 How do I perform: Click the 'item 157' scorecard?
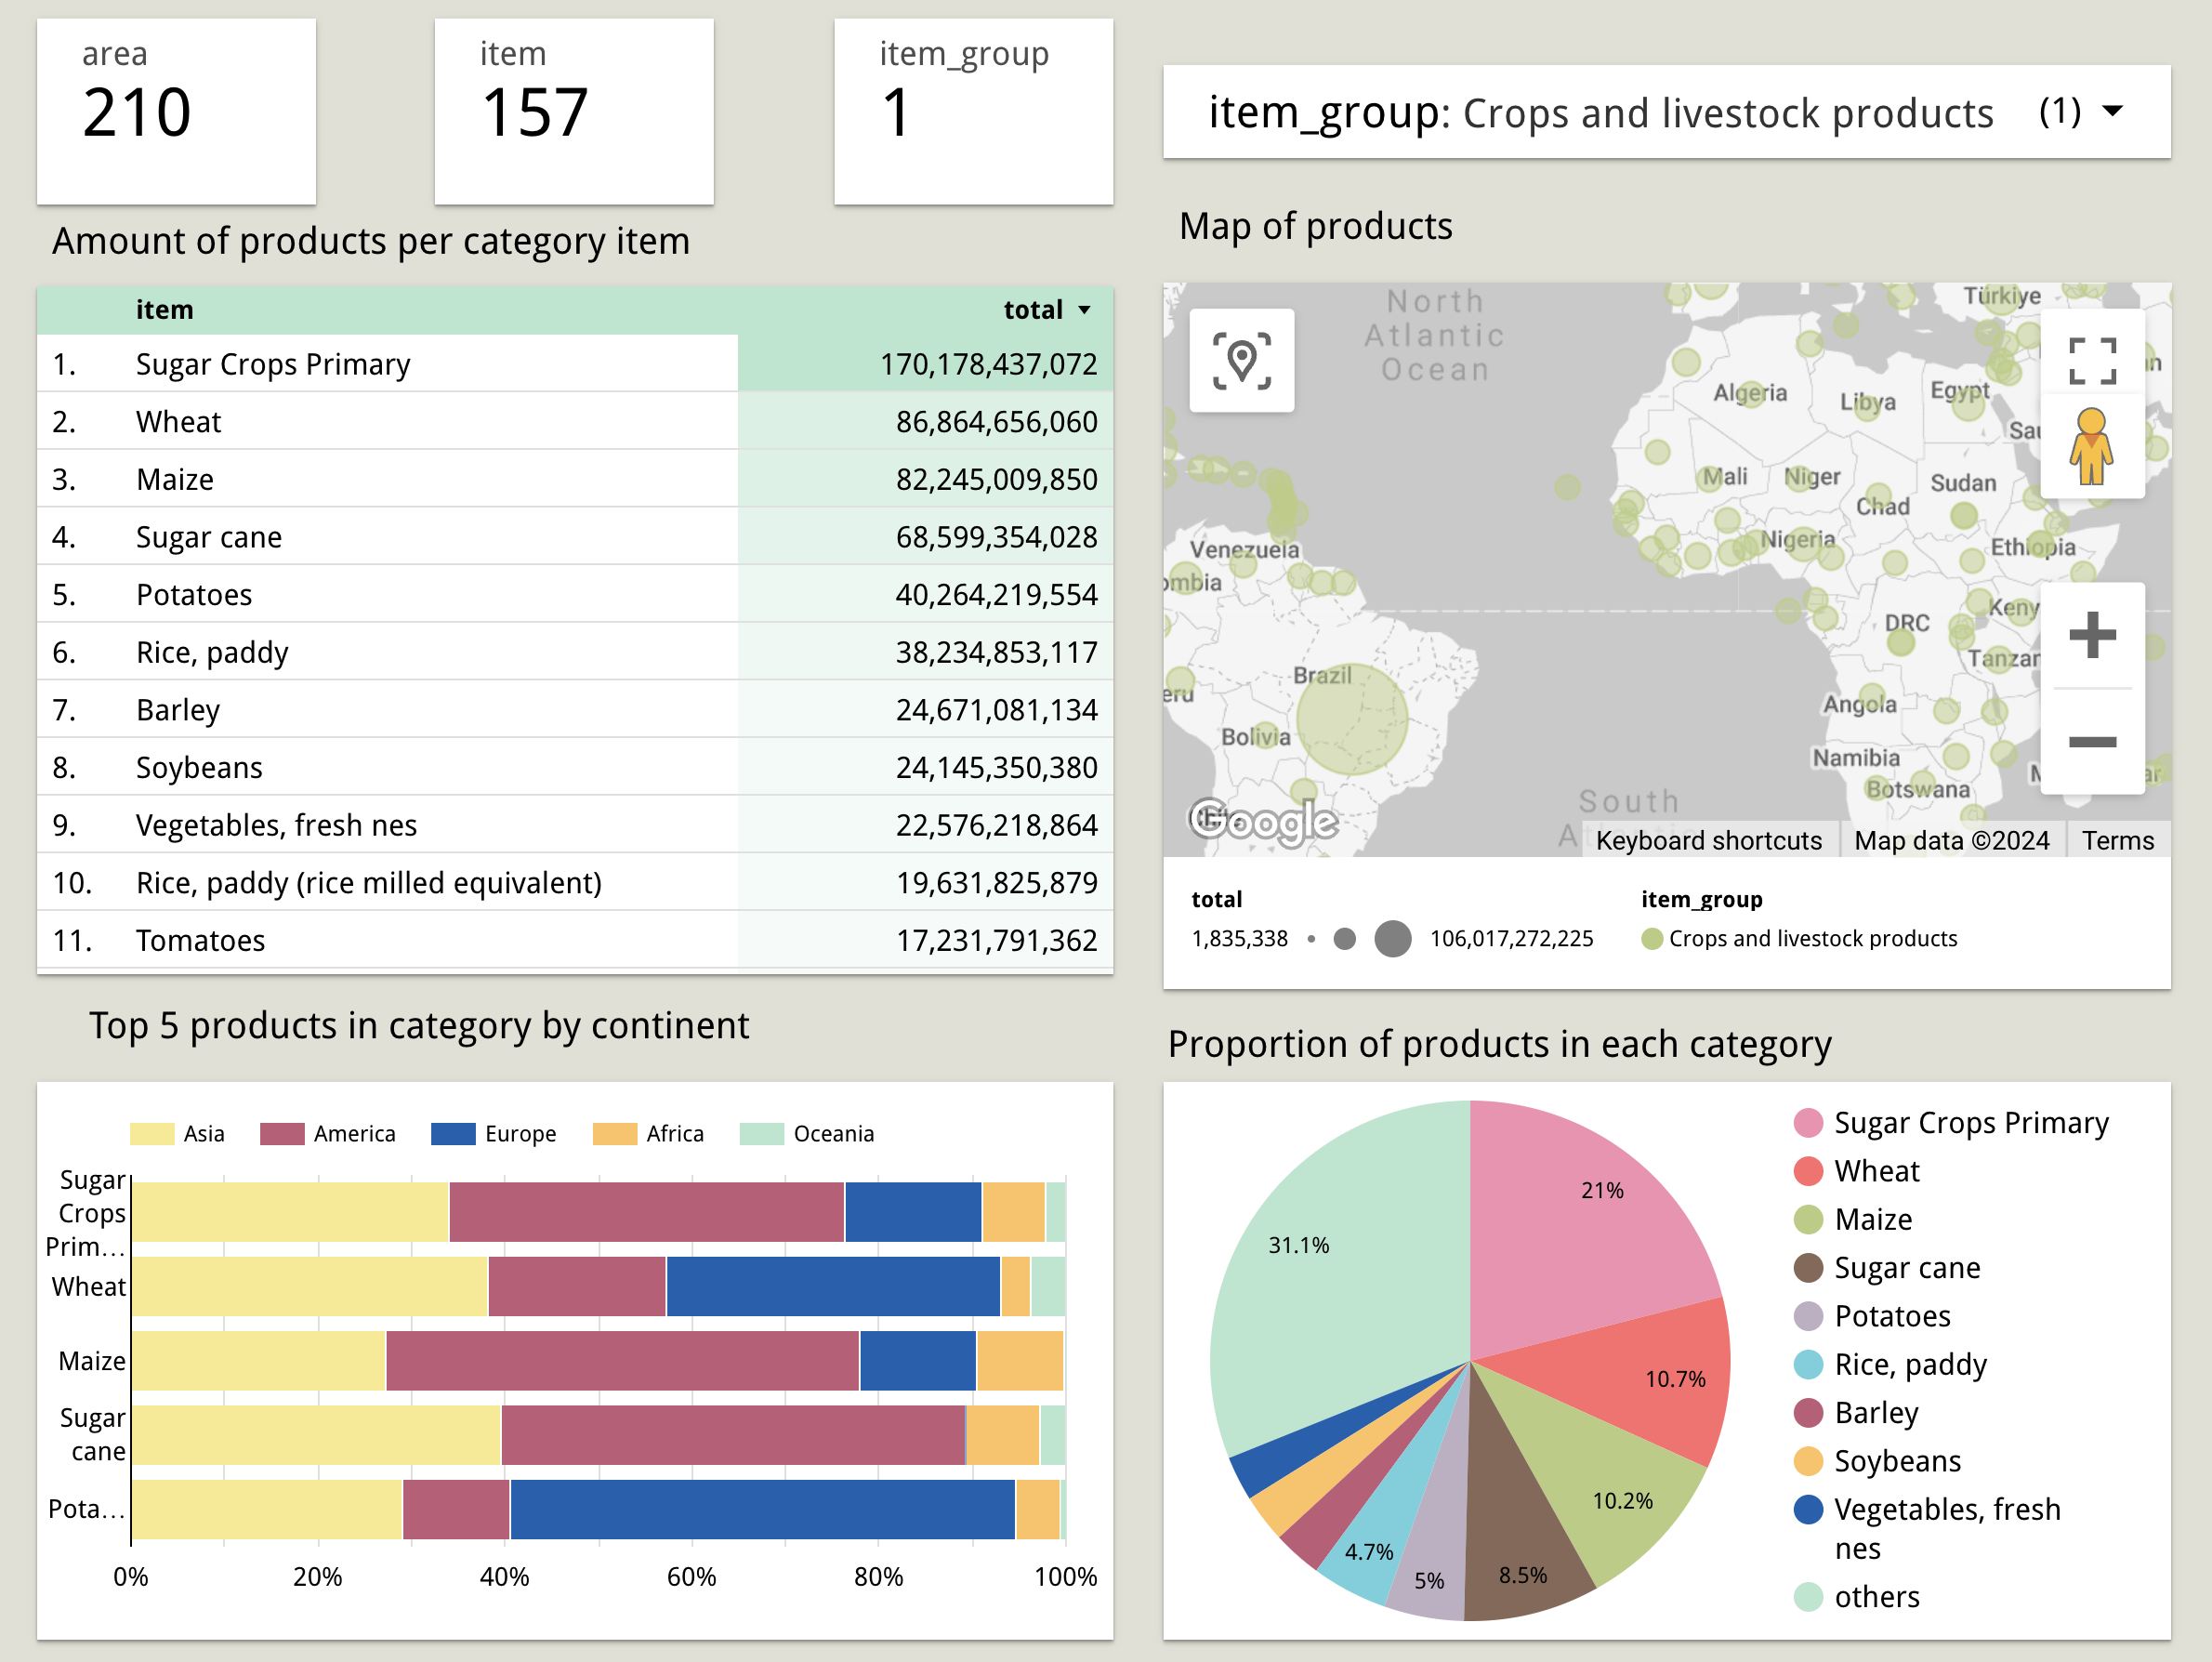tap(574, 112)
